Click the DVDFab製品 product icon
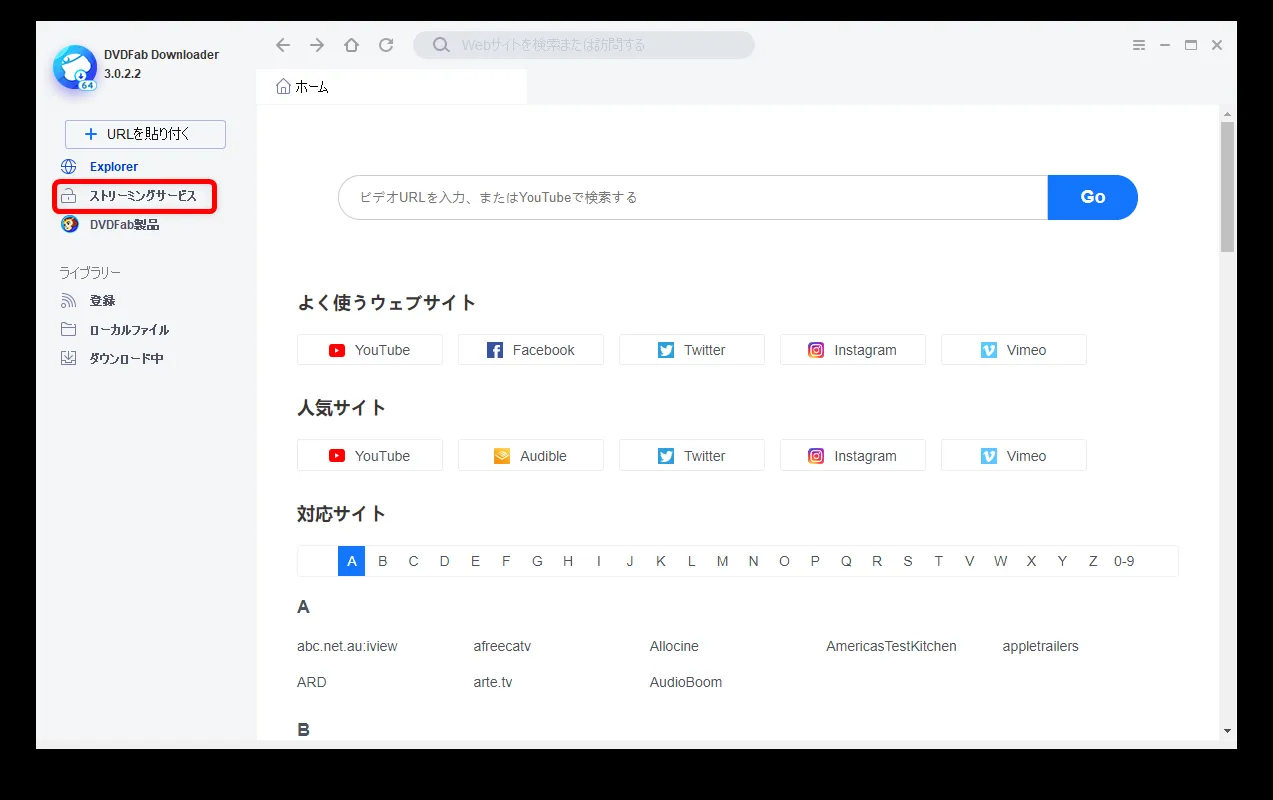Screen dimensions: 1273x800 (69, 224)
